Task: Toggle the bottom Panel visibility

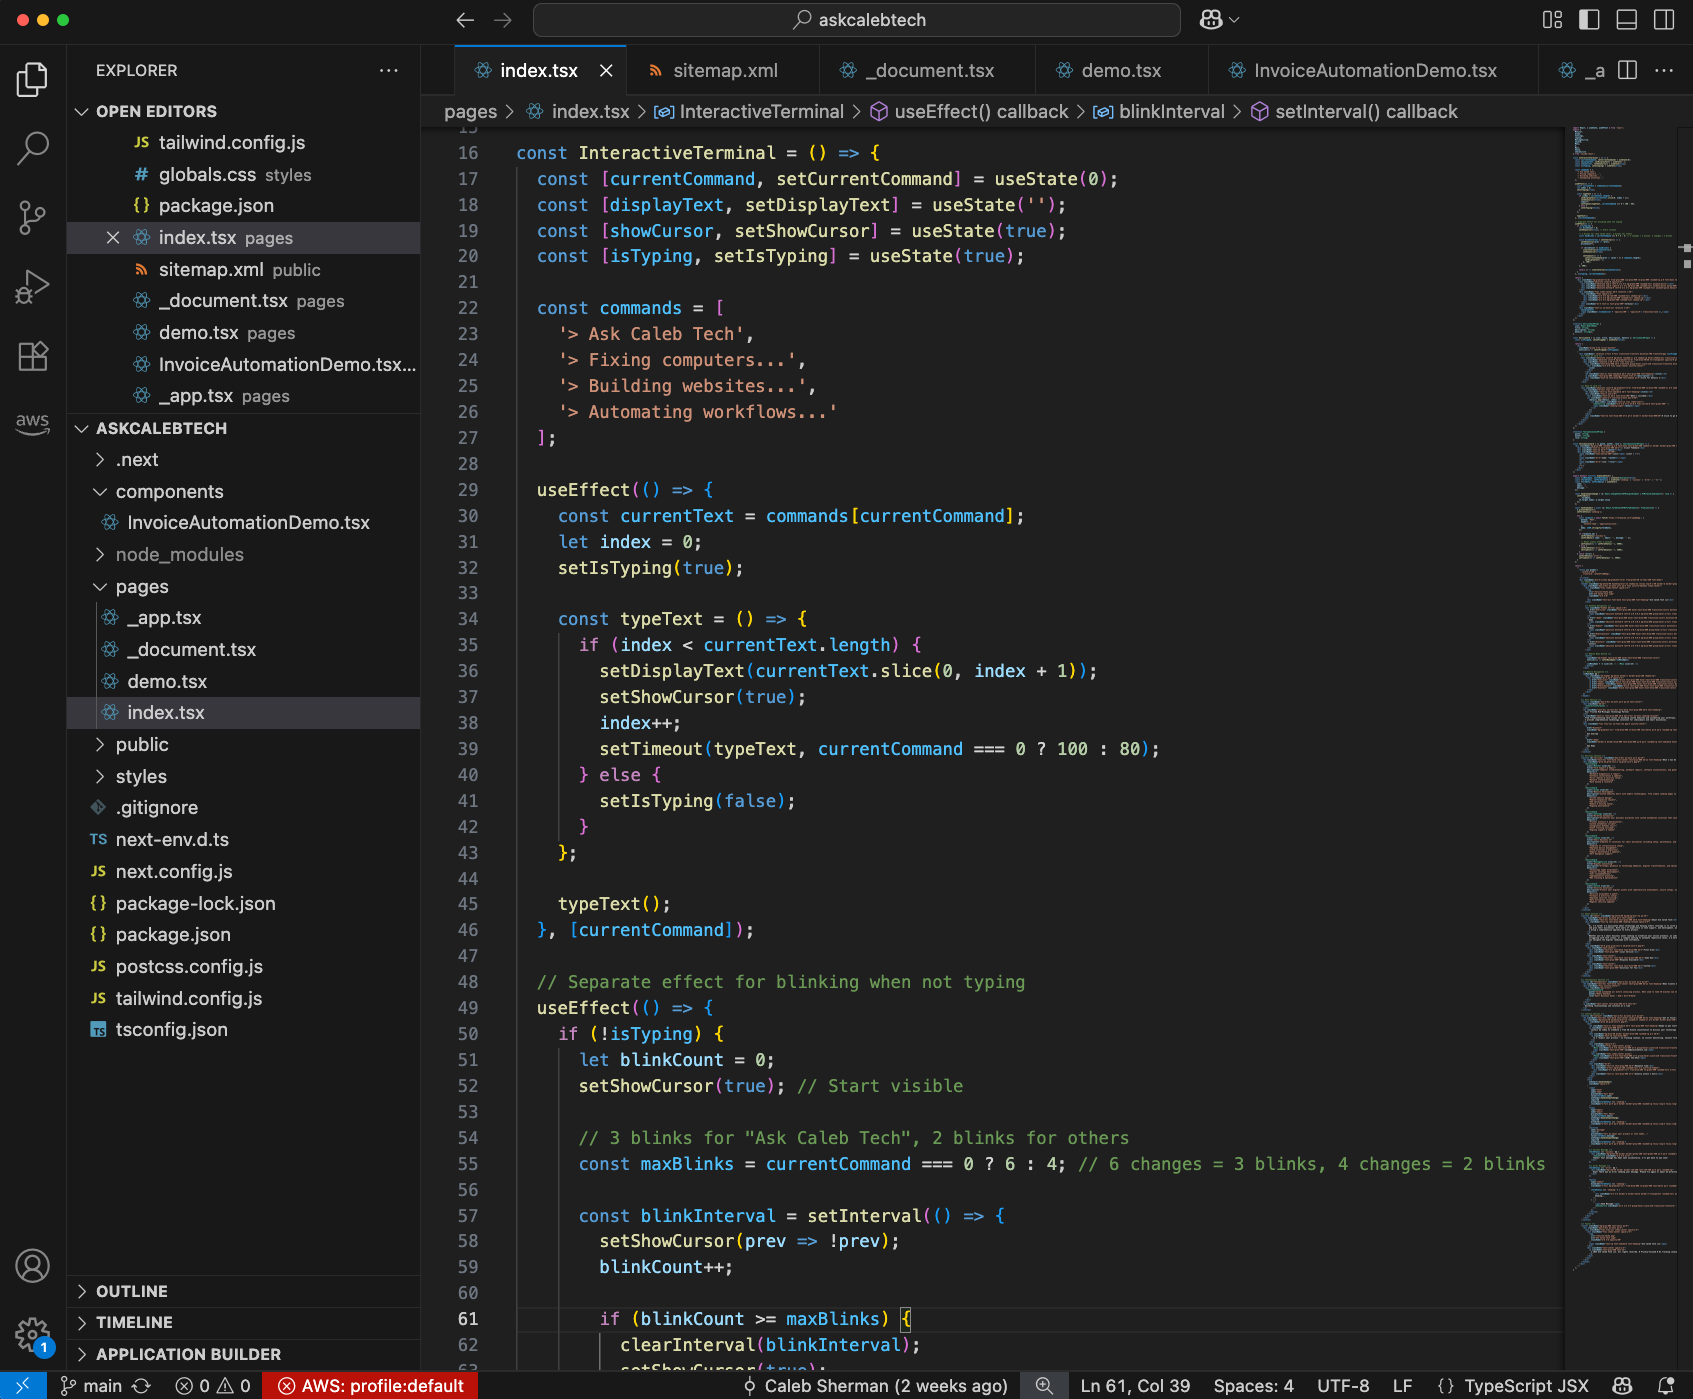Action: 1626,19
